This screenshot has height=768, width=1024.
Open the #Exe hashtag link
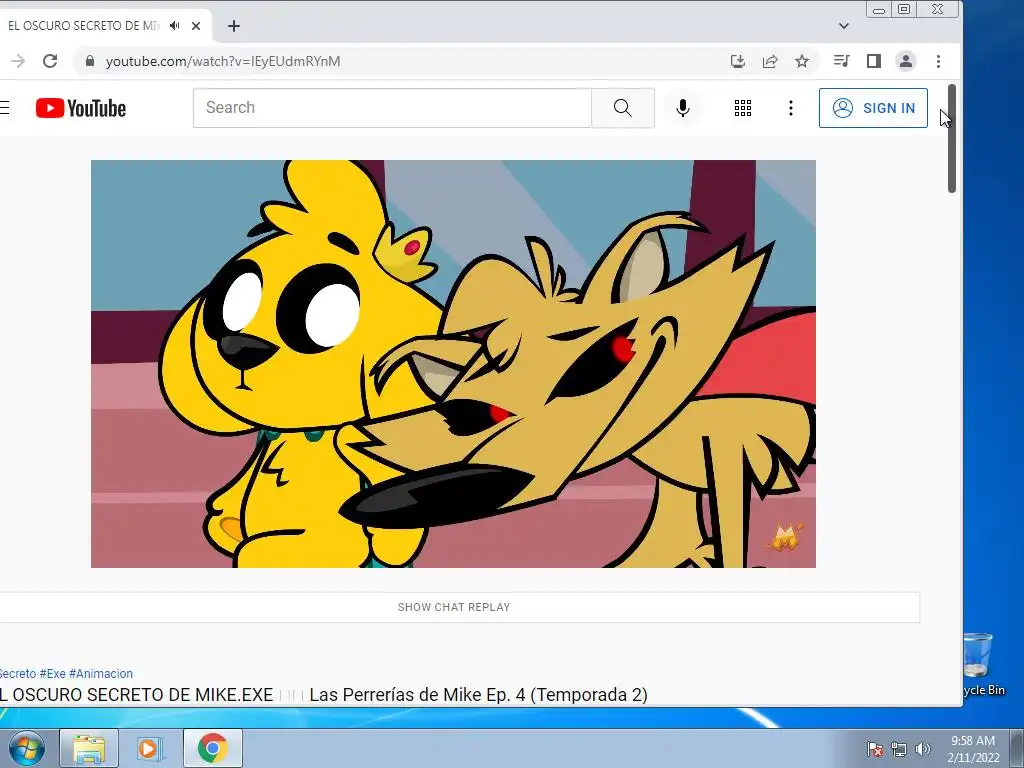(x=52, y=673)
